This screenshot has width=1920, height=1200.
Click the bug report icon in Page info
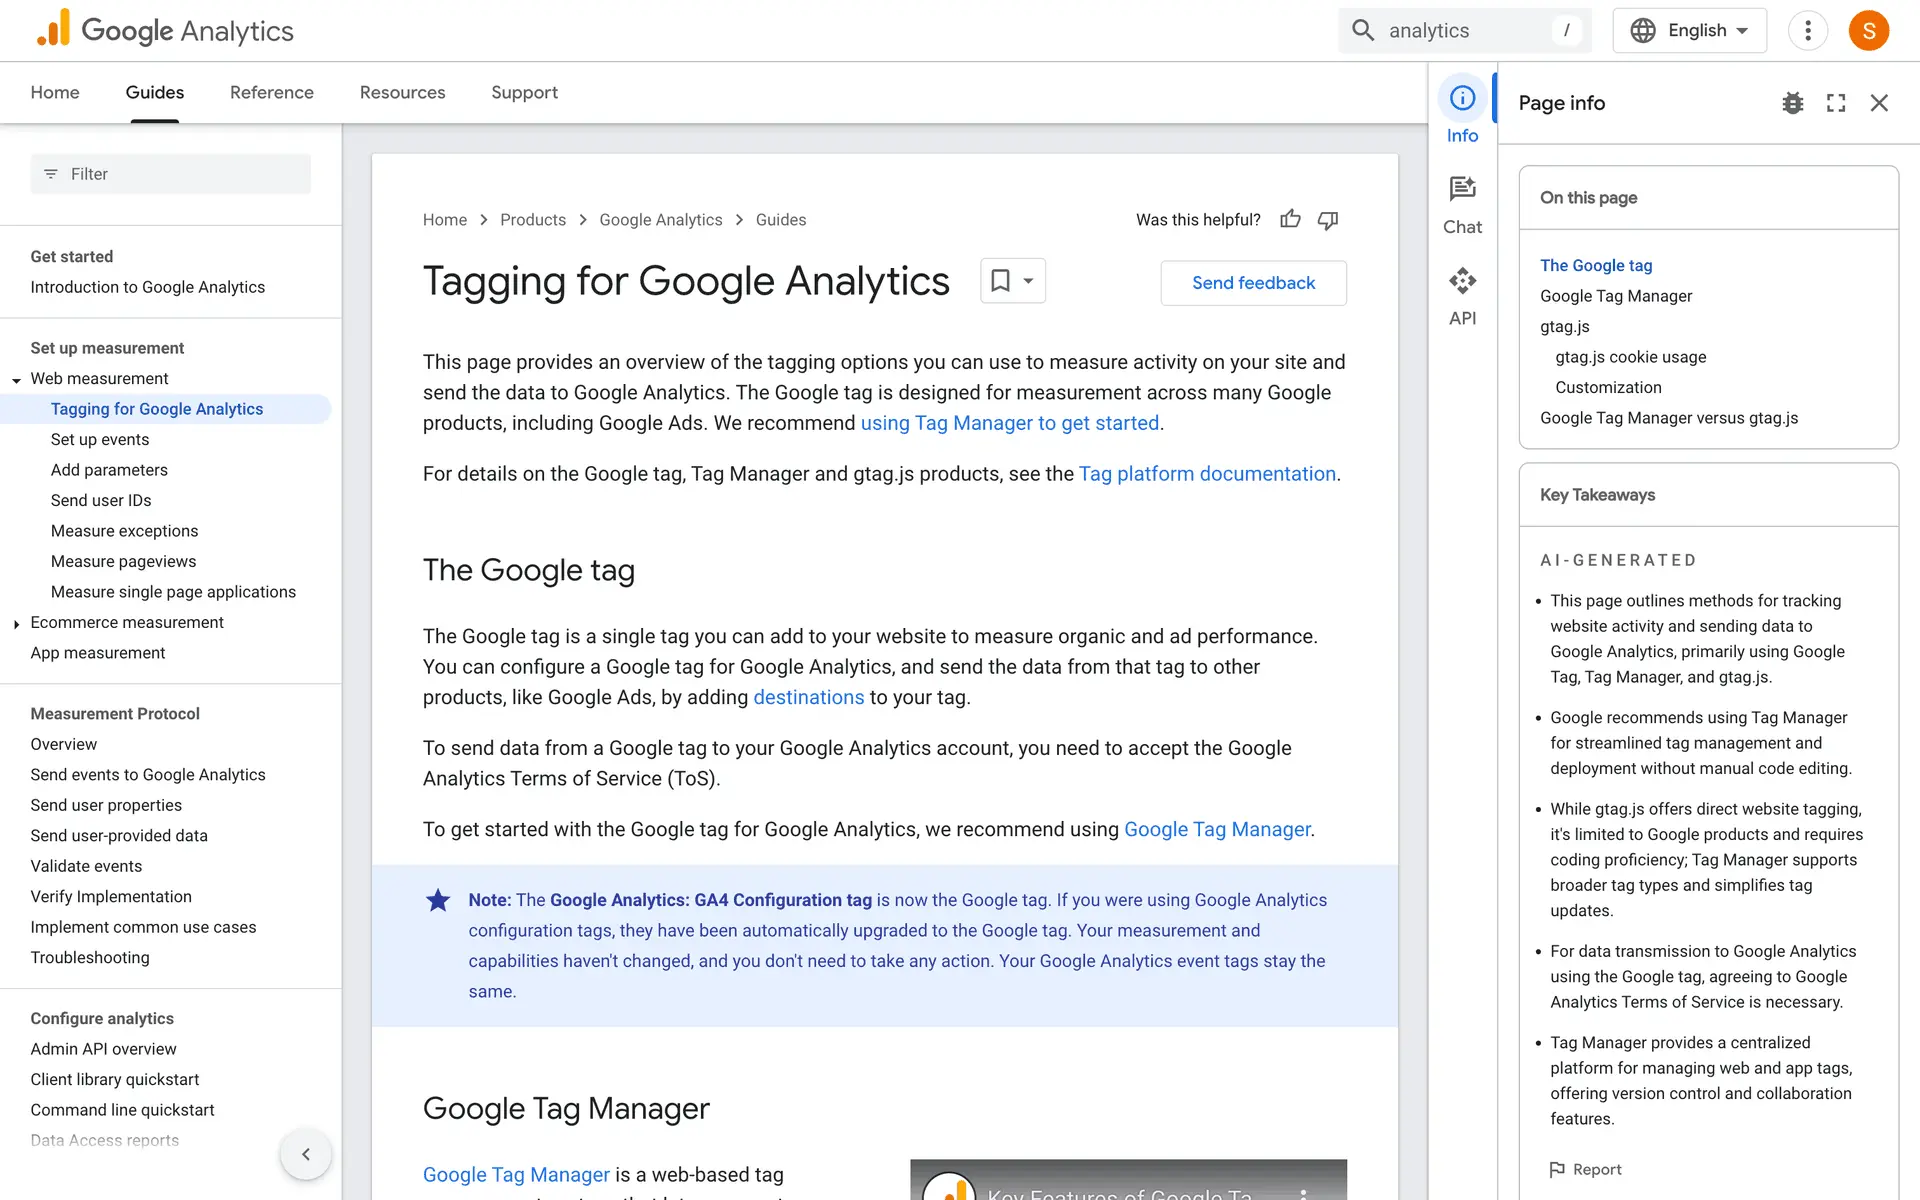[x=1792, y=103]
